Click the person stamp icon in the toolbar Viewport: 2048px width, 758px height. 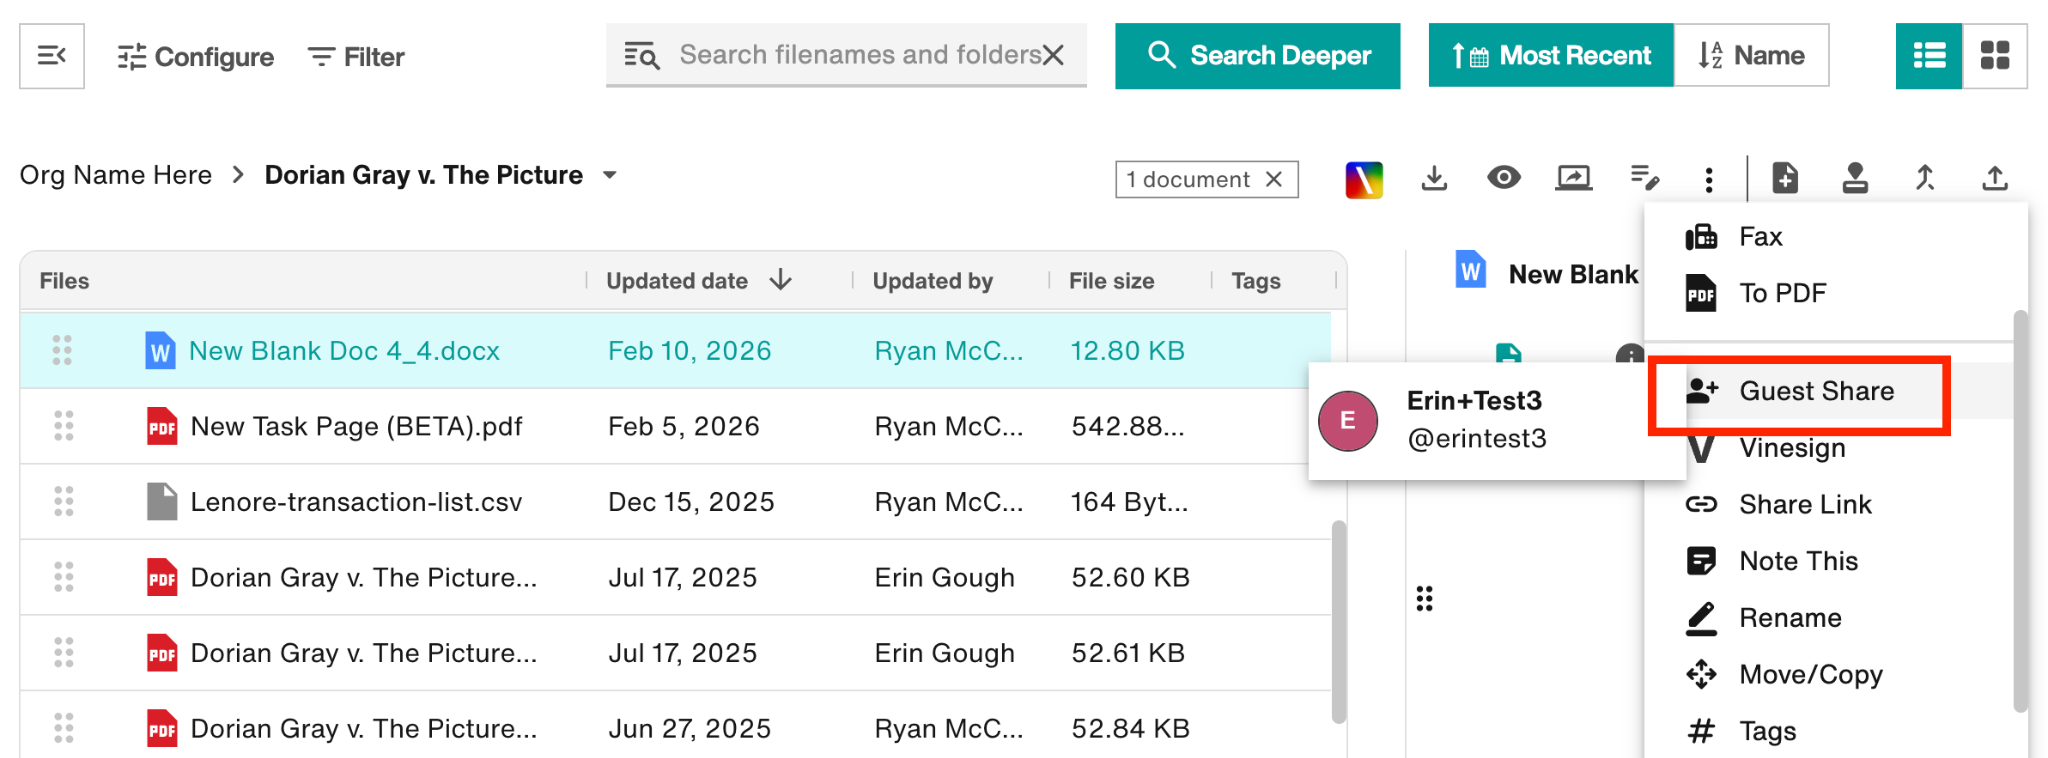coord(1855,178)
